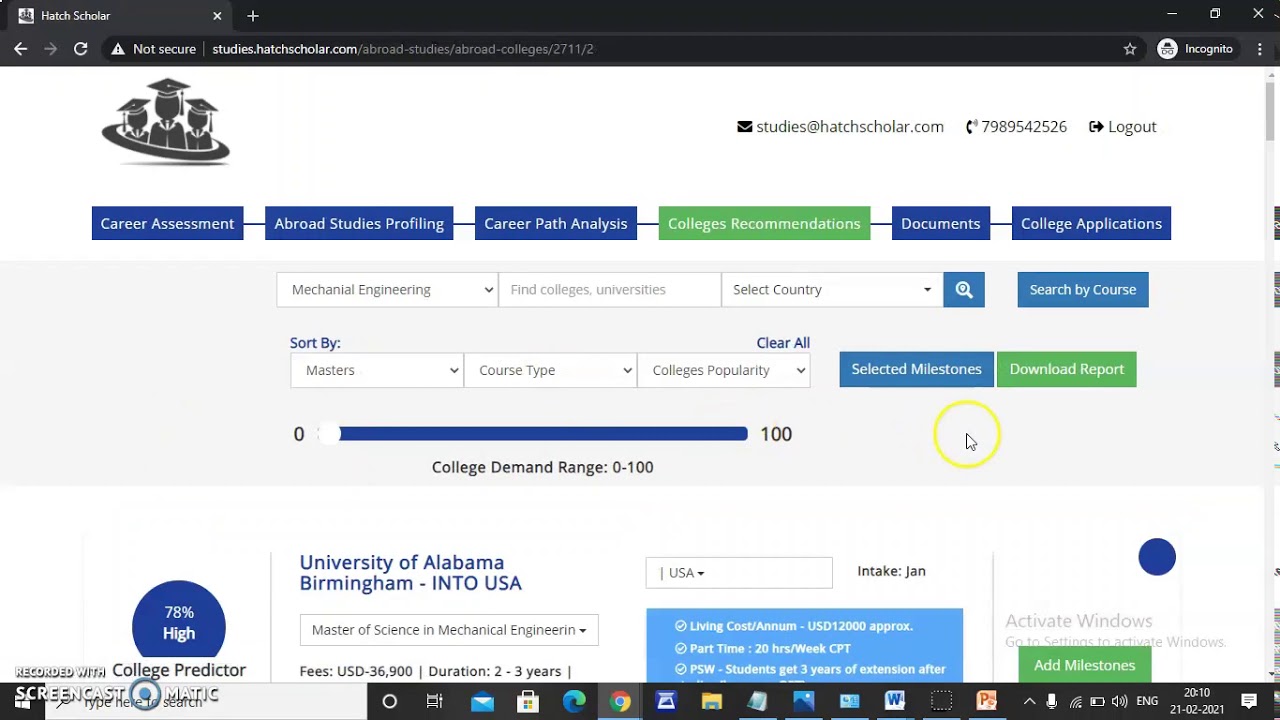Open Microsoft Word on the taskbar
The height and width of the screenshot is (720, 1280).
click(894, 701)
